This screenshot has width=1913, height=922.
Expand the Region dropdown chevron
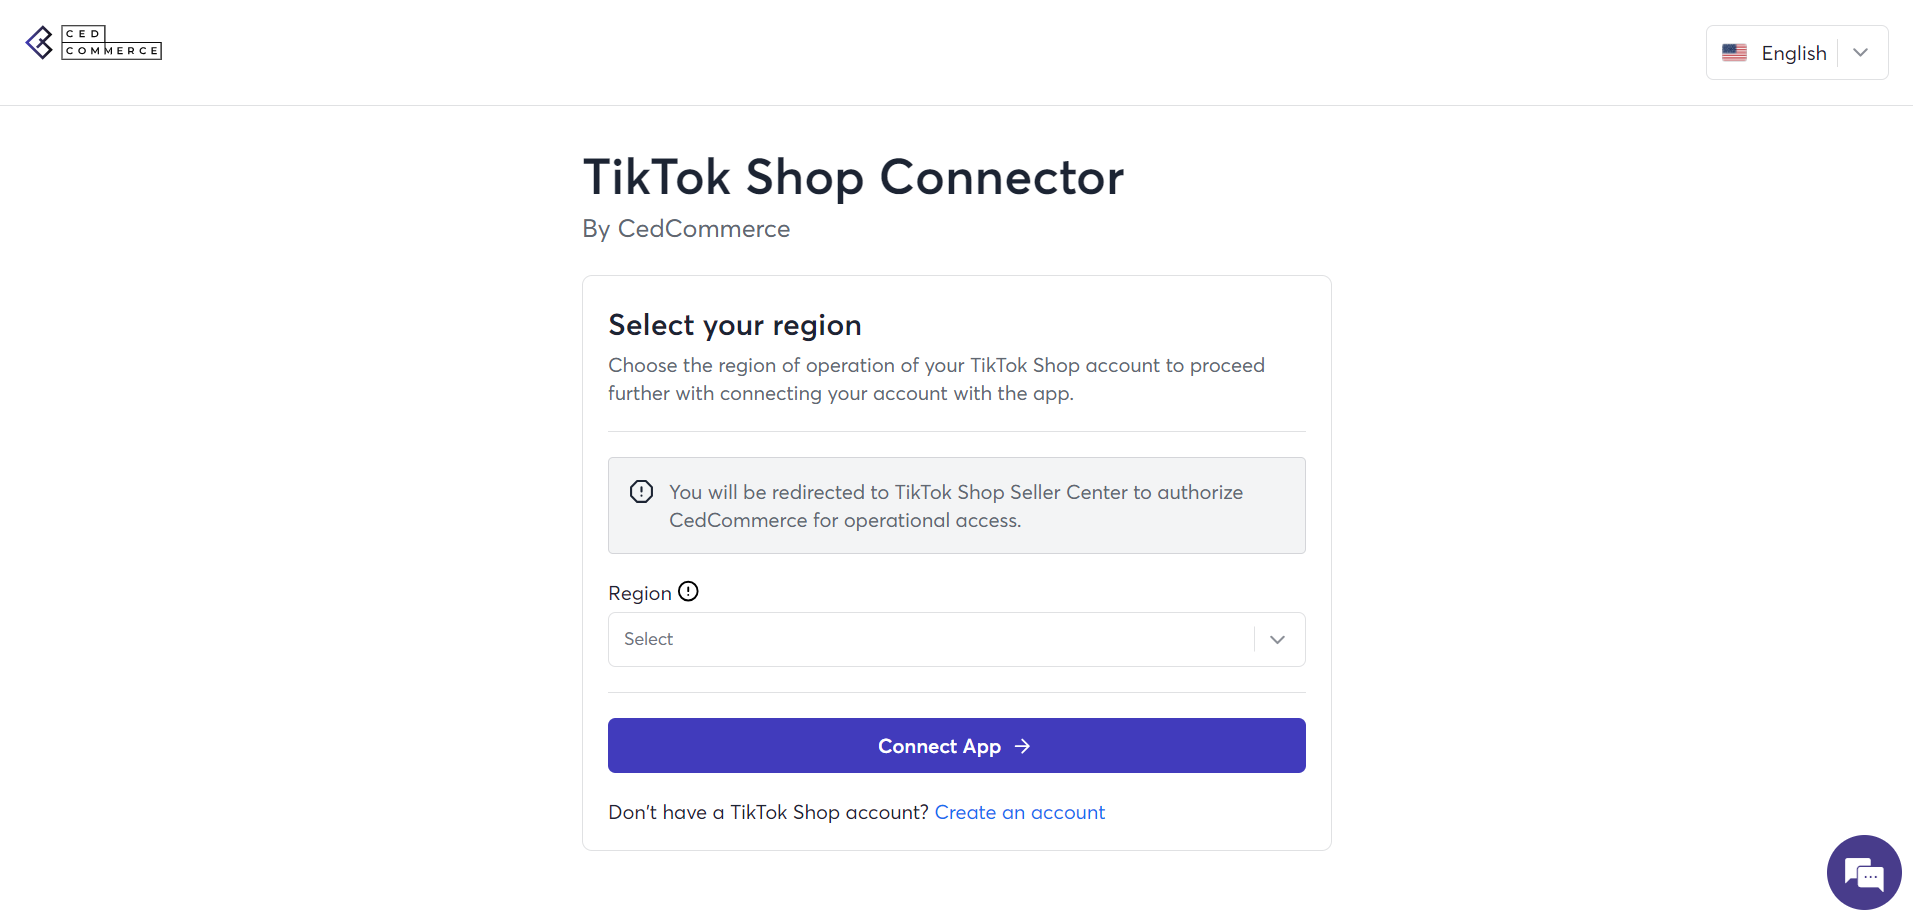(1277, 639)
